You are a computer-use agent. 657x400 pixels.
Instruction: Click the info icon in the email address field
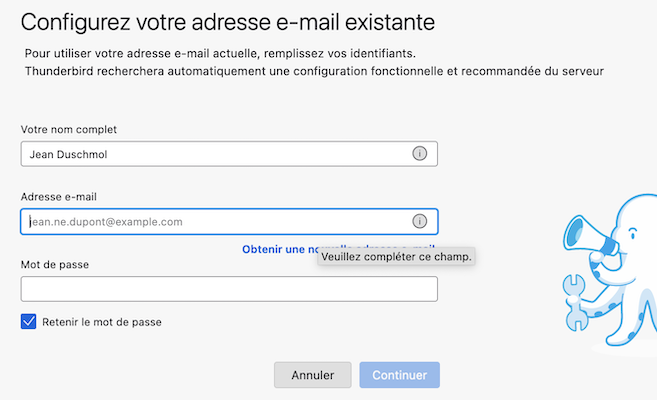pyautogui.click(x=419, y=221)
